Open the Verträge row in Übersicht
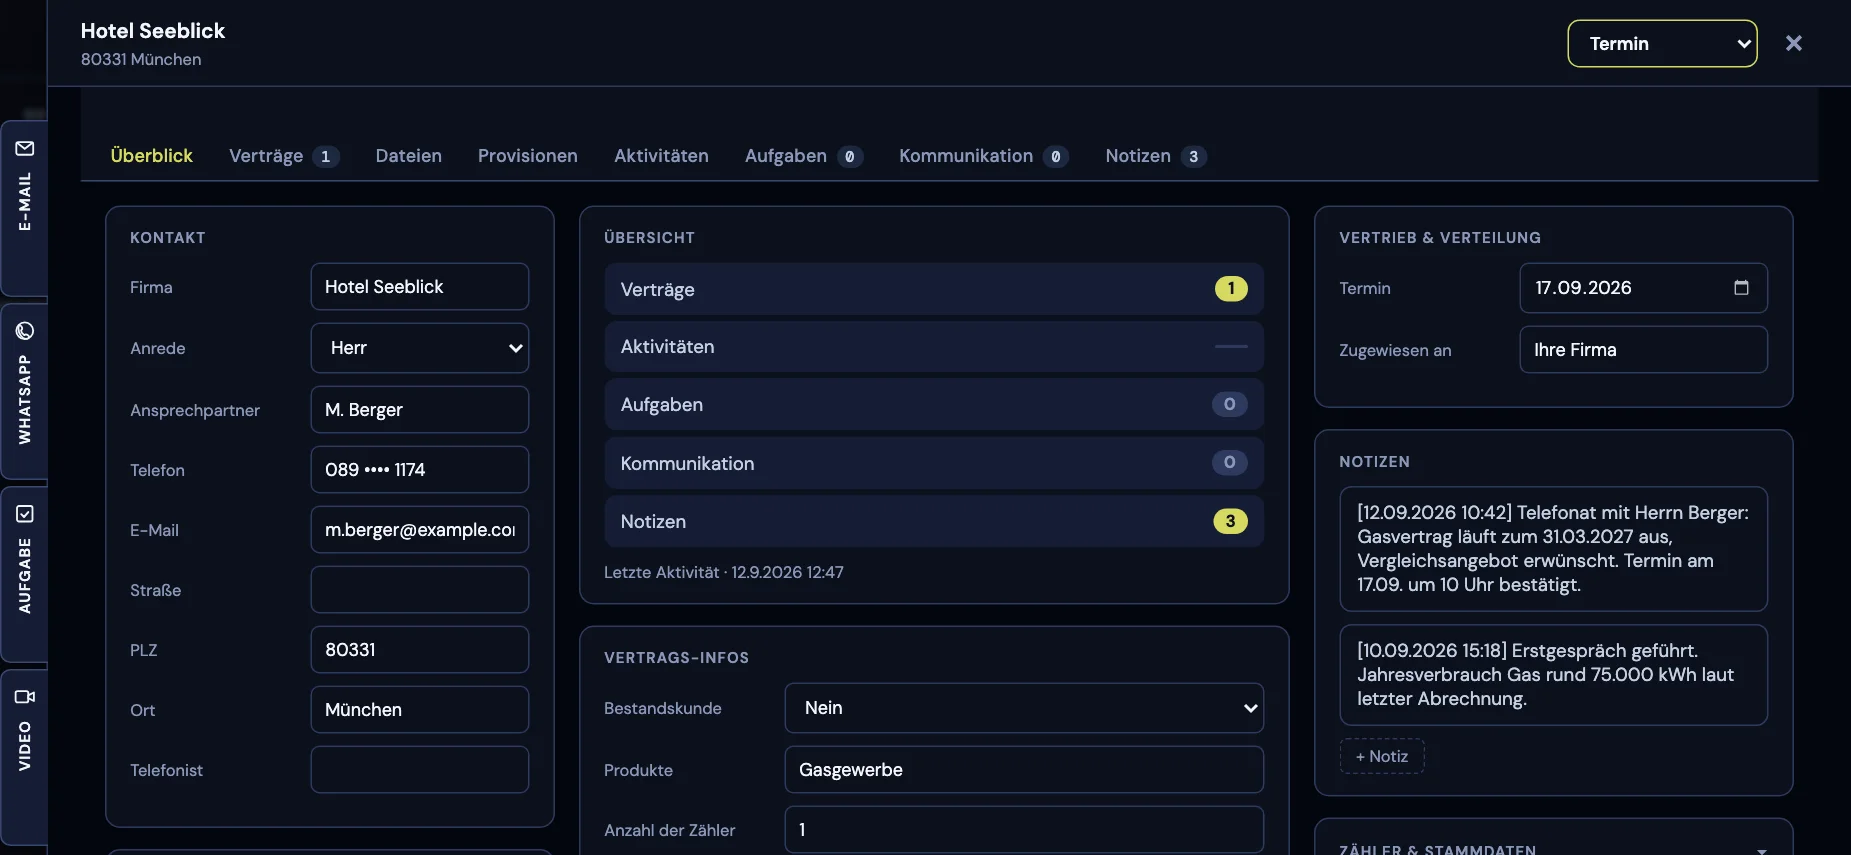The width and height of the screenshot is (1851, 855). 934,289
